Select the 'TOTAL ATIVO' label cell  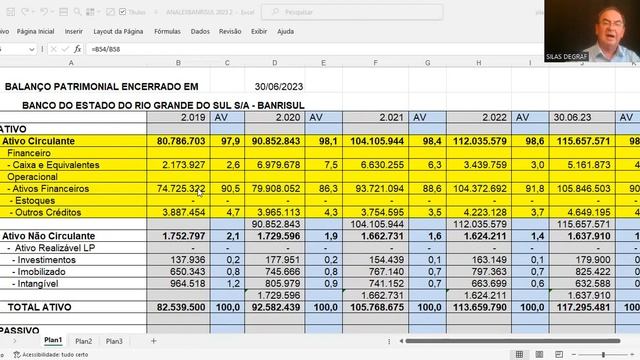point(73,307)
